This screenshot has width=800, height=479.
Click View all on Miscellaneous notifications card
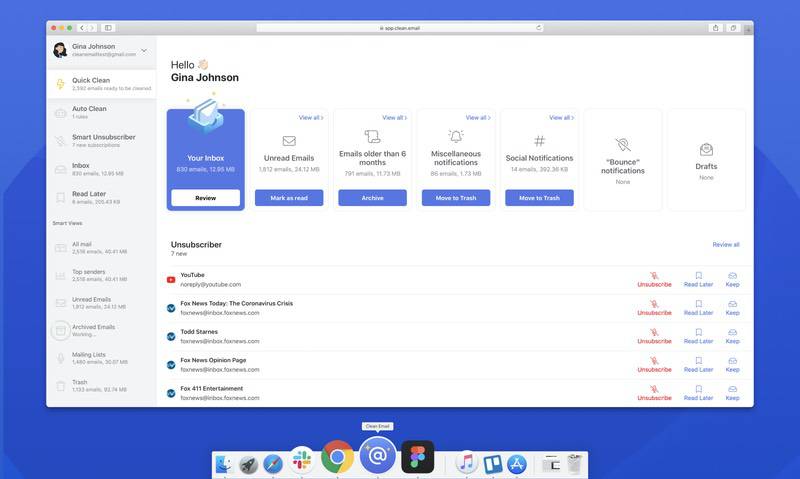[x=478, y=118]
